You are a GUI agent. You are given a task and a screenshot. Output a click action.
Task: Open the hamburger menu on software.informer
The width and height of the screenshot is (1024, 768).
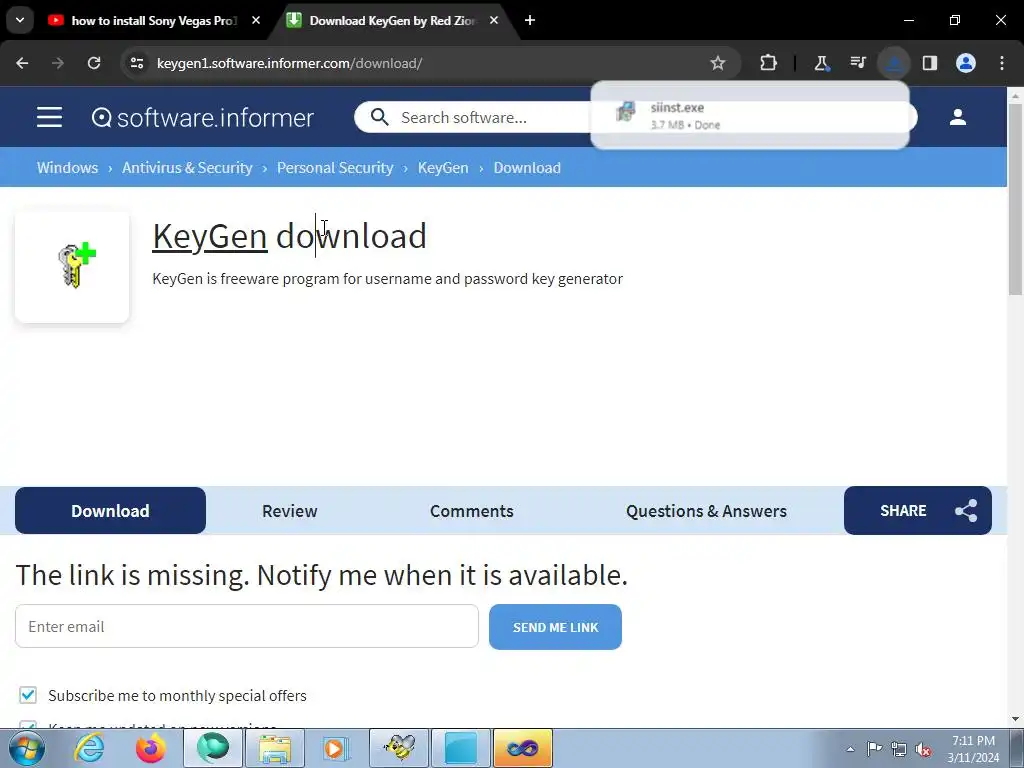49,118
